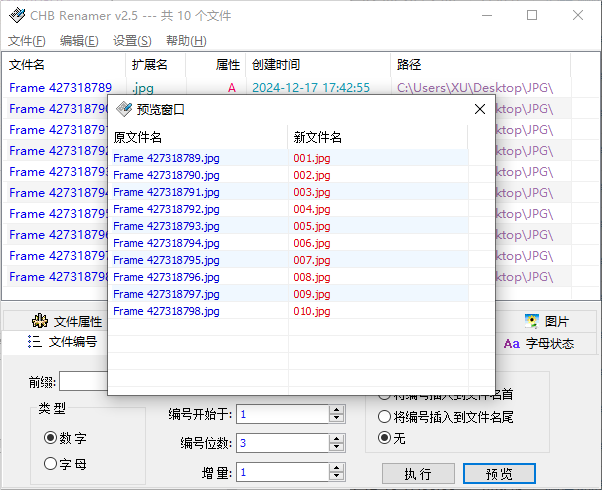The image size is (602, 490).
Task: Select preview row Frame 427318790.jpg
Action: click(166, 175)
